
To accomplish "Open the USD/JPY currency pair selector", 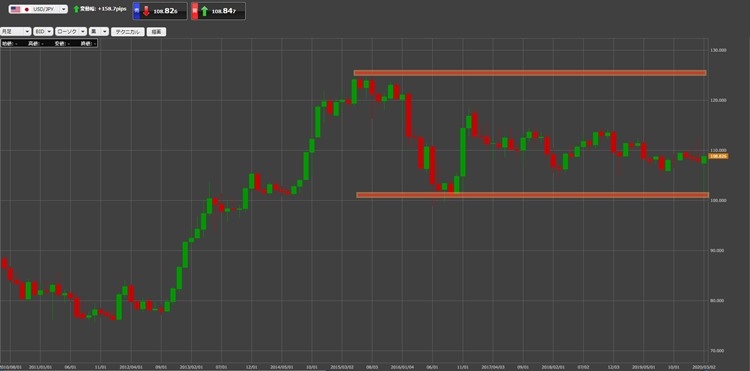I will pos(38,10).
